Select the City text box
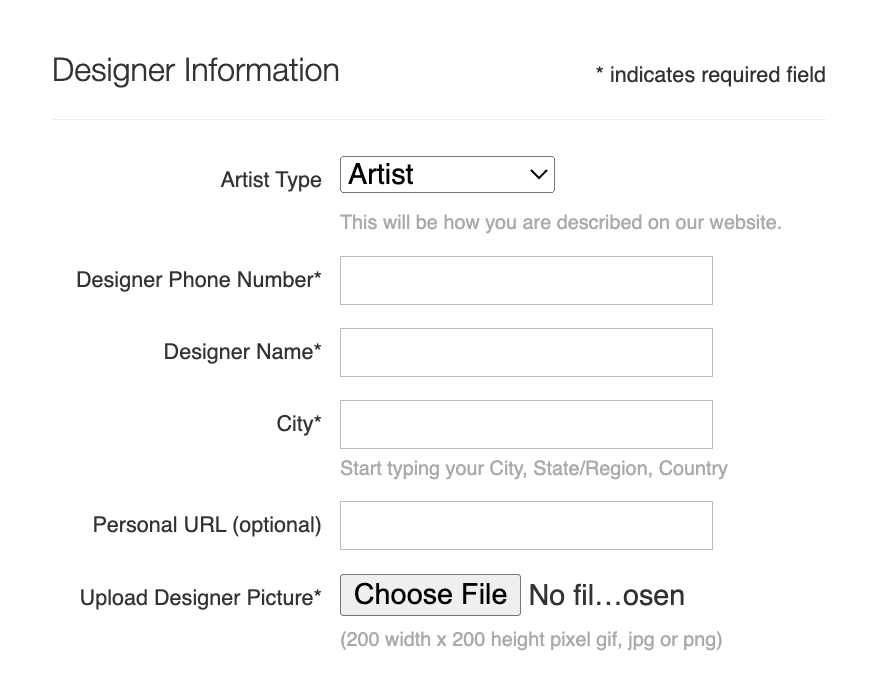Screen dimensions: 888x686 [526, 424]
